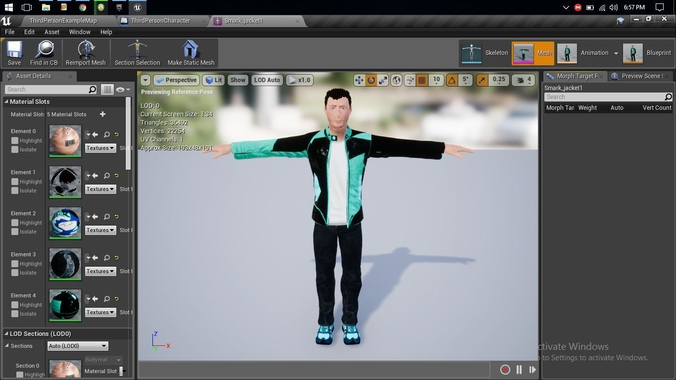The width and height of the screenshot is (676, 380).
Task: Toggle scale snapping icon in viewport
Action: (482, 80)
